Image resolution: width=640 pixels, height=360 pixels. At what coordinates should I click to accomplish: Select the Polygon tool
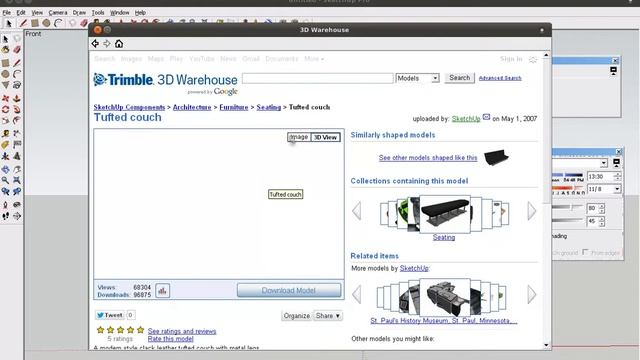(x=5, y=85)
